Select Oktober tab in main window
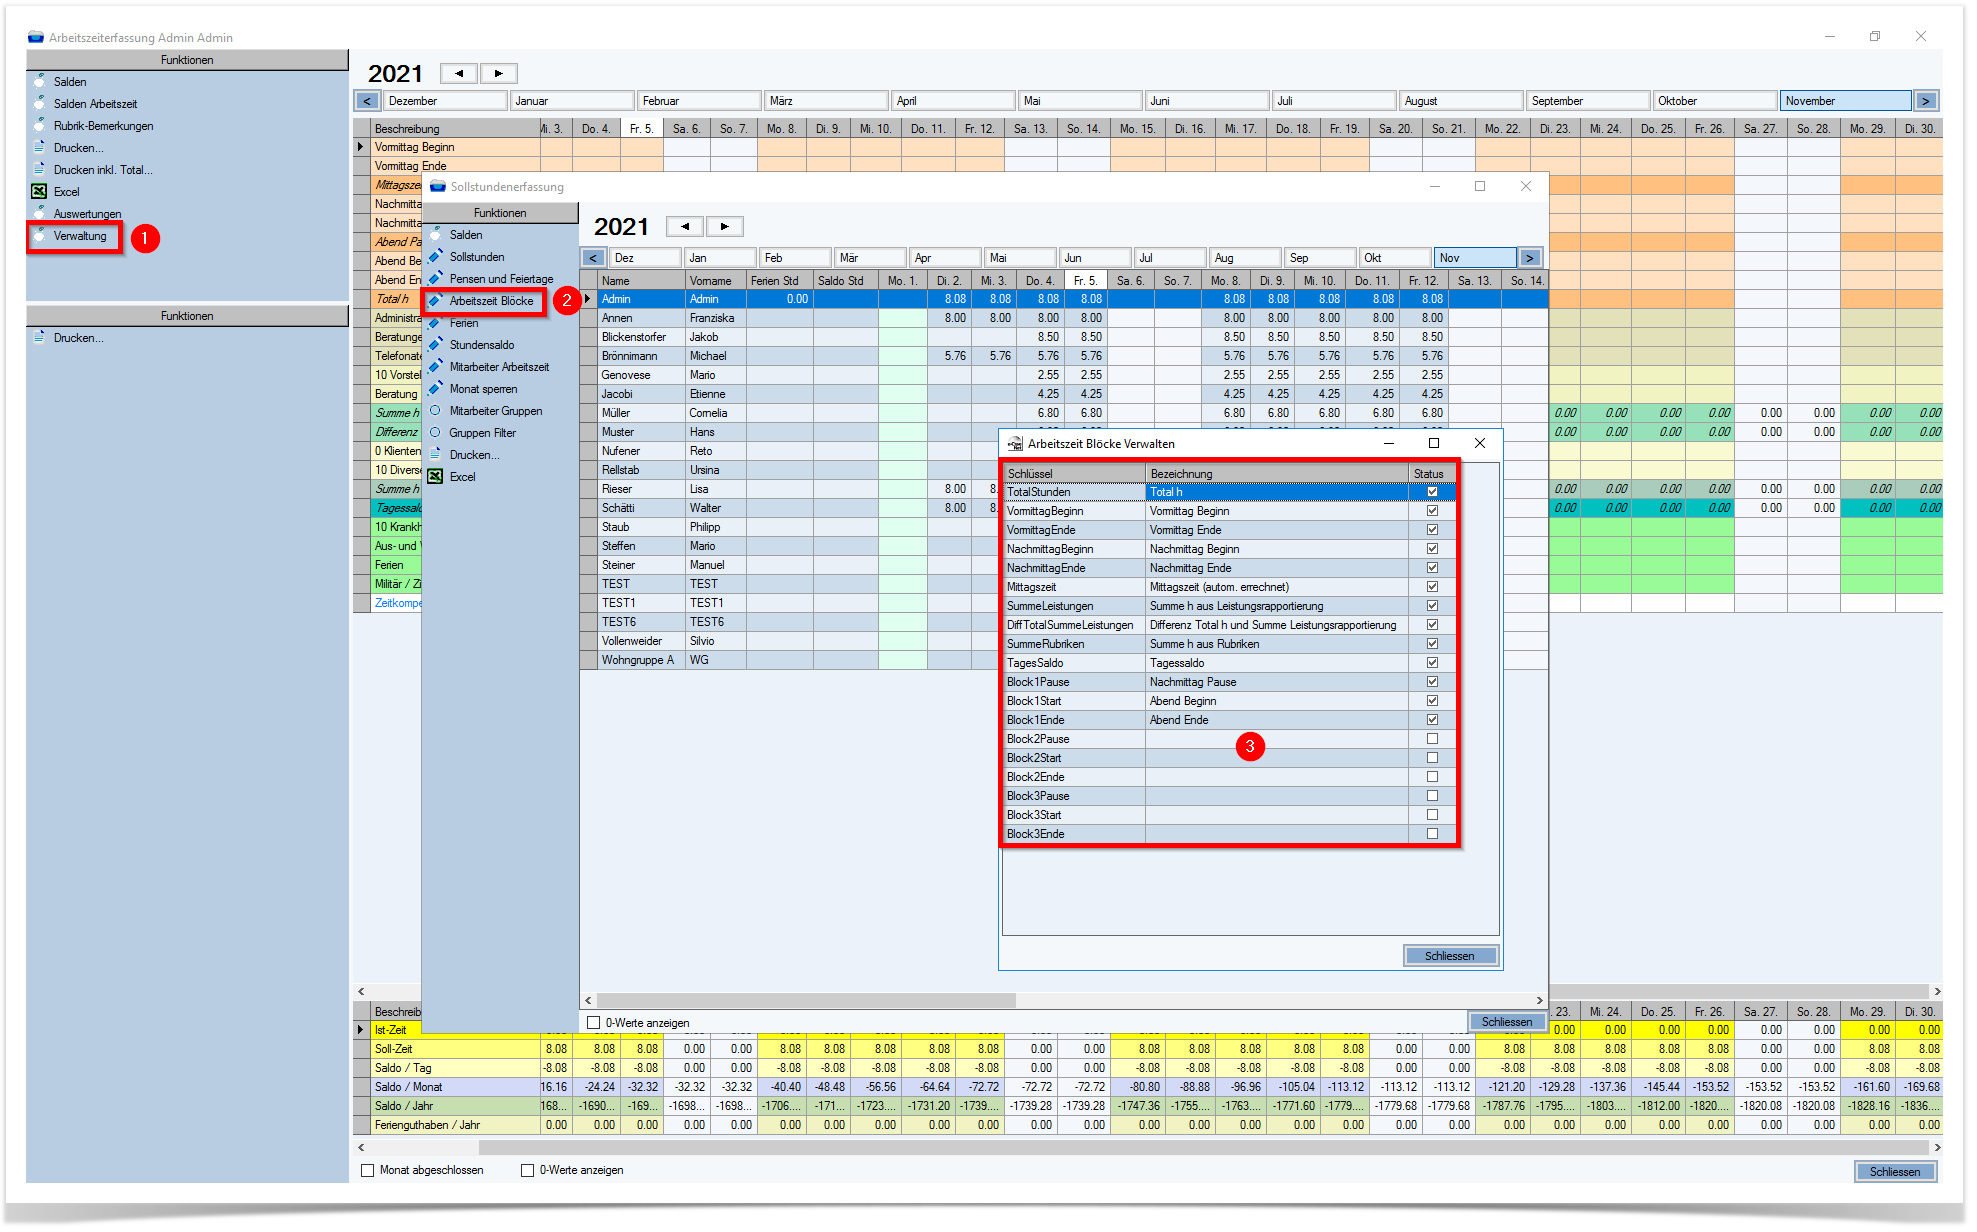The width and height of the screenshot is (1977, 1232). point(1715,101)
